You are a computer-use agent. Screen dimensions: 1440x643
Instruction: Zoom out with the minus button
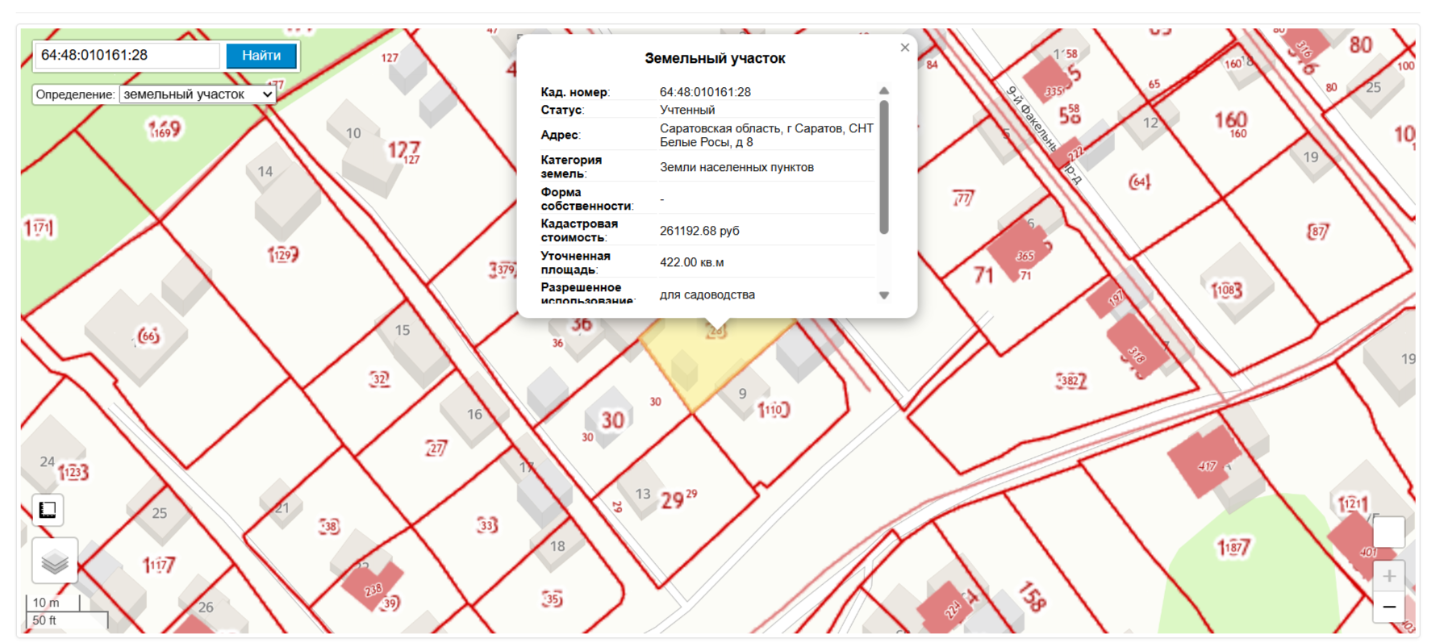(1389, 606)
